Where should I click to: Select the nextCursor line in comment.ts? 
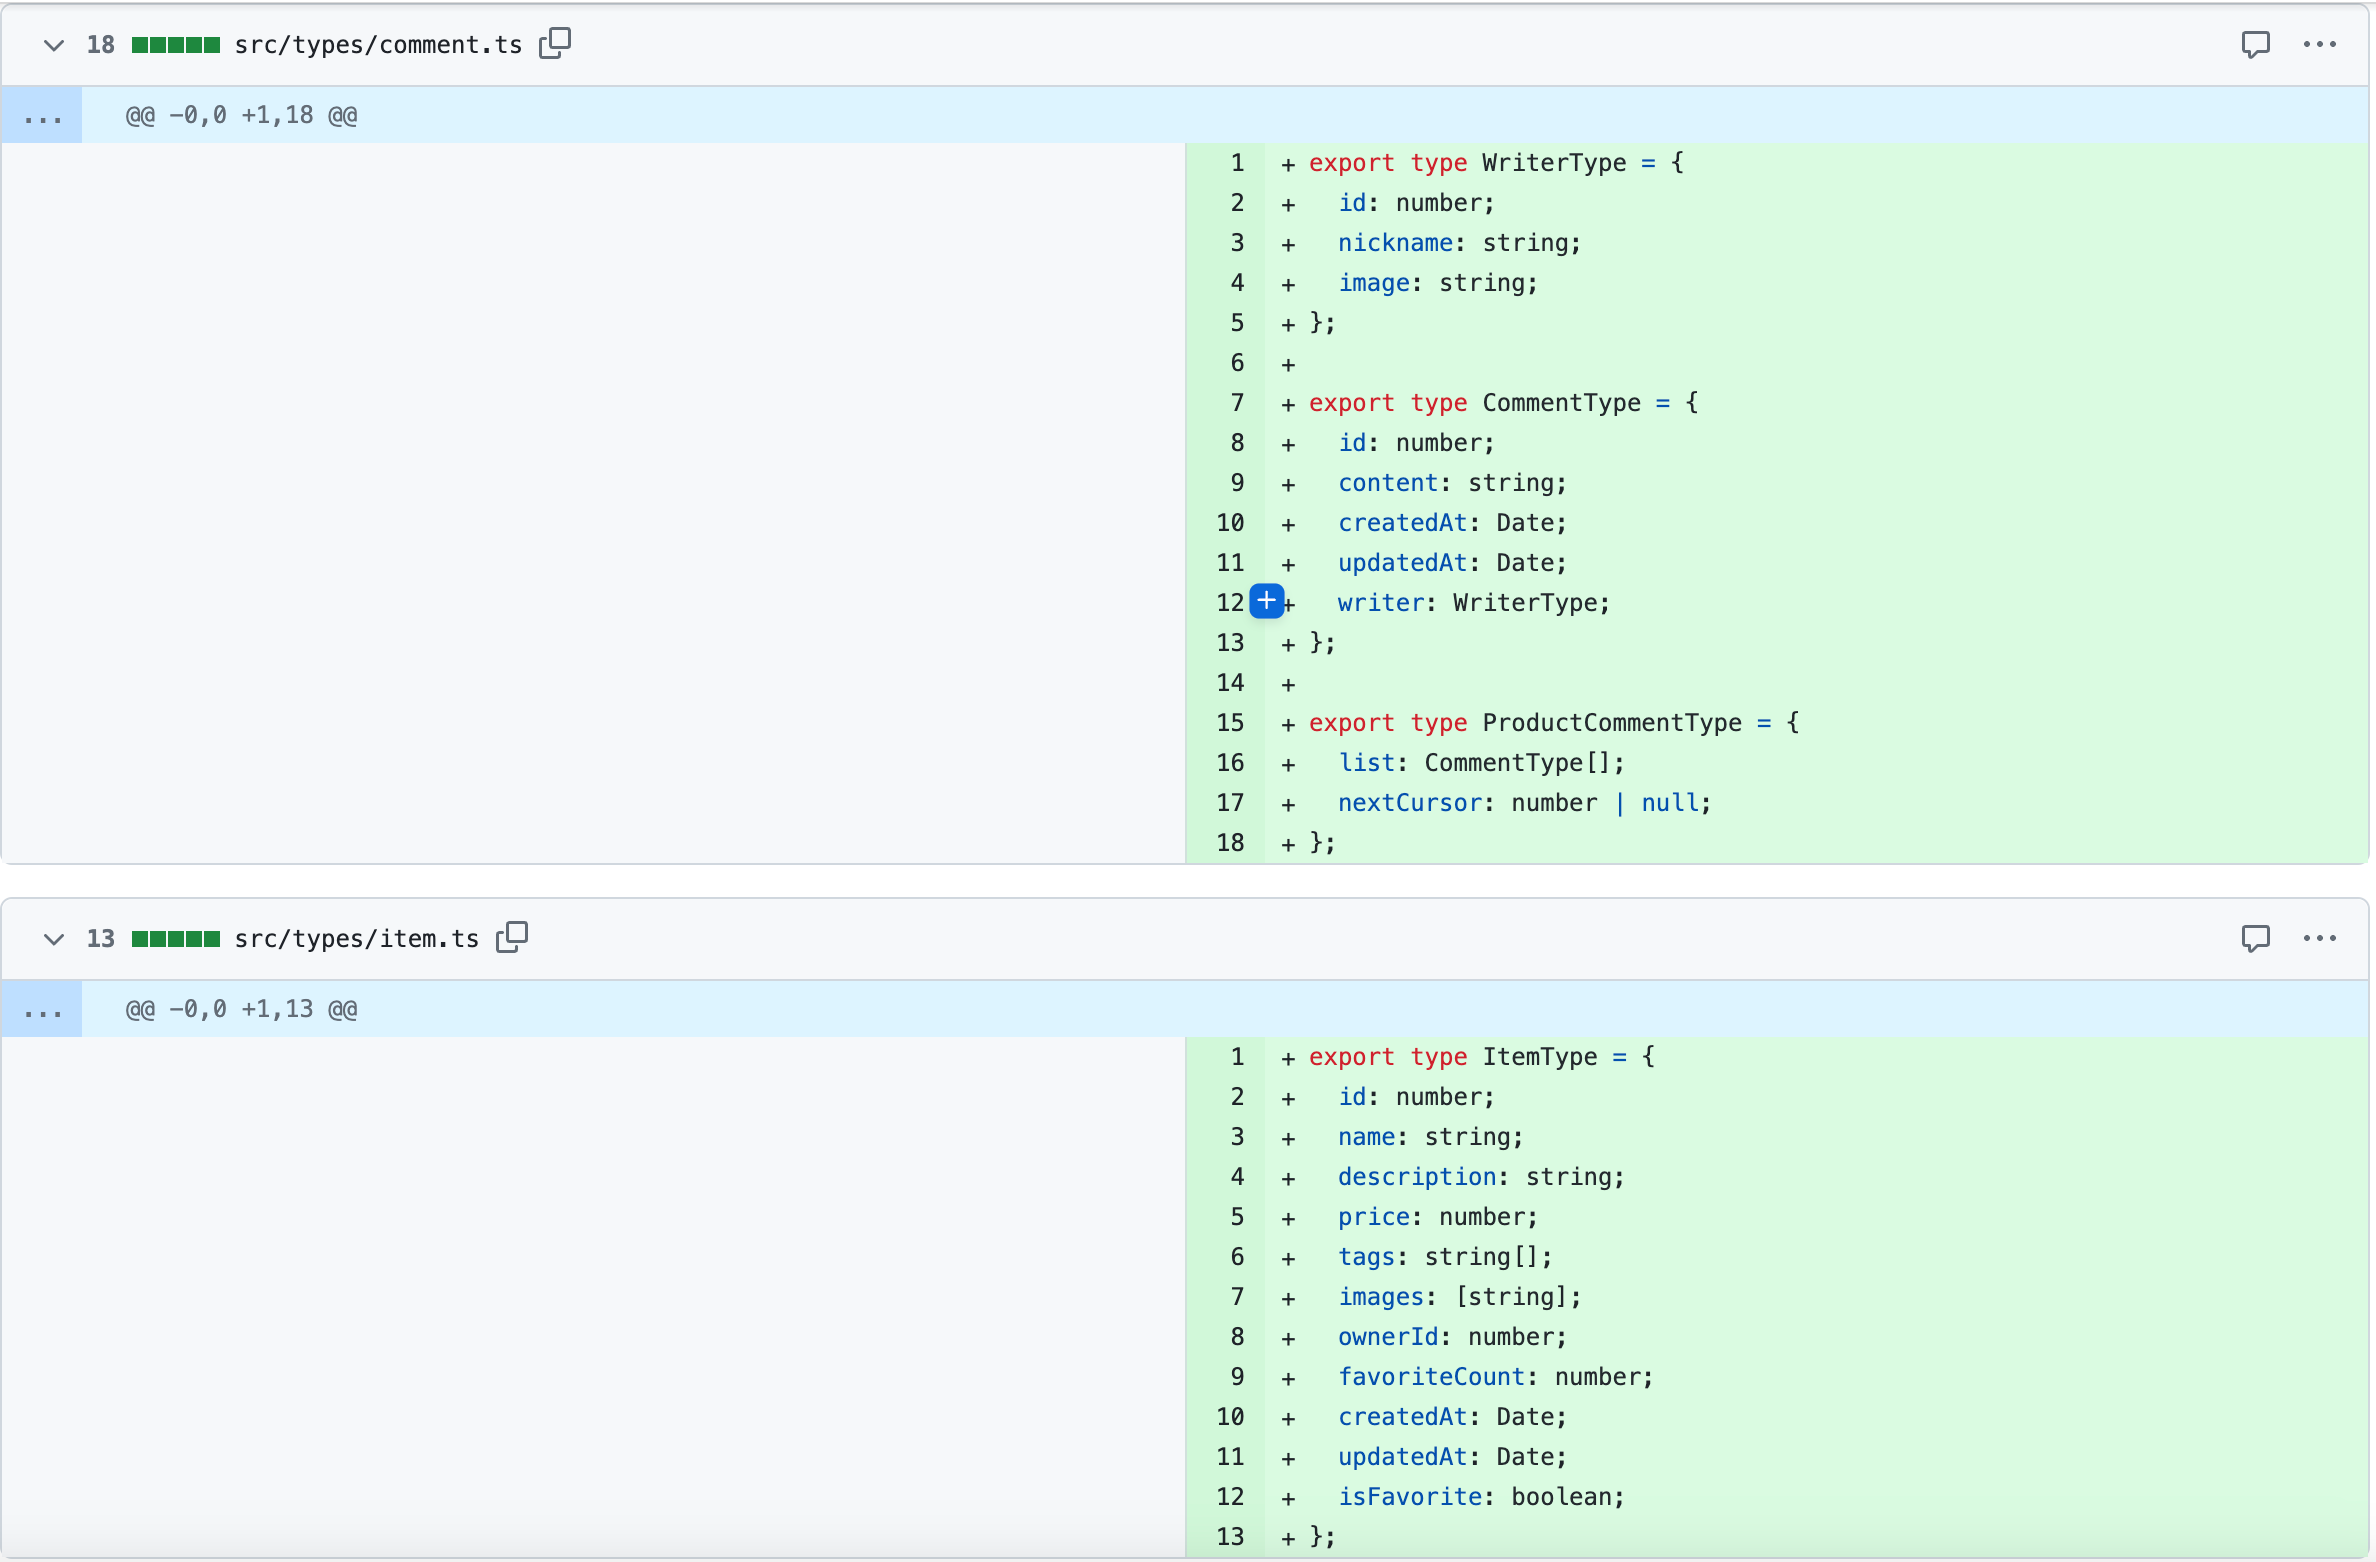(x=1524, y=803)
